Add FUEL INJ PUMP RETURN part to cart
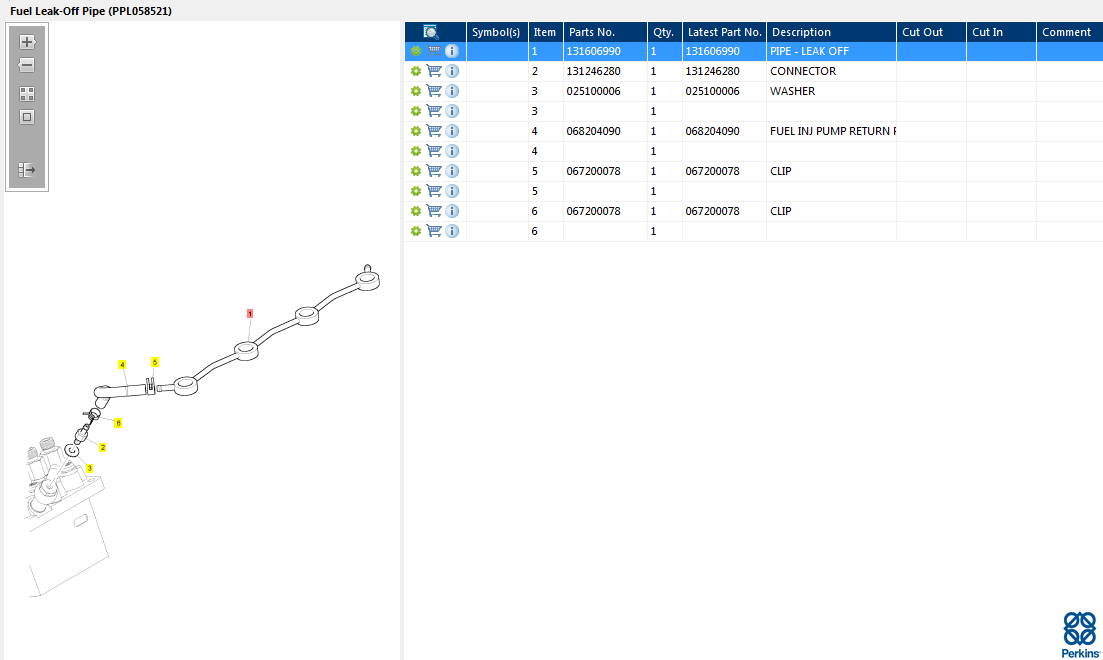This screenshot has height=660, width=1103. (434, 131)
